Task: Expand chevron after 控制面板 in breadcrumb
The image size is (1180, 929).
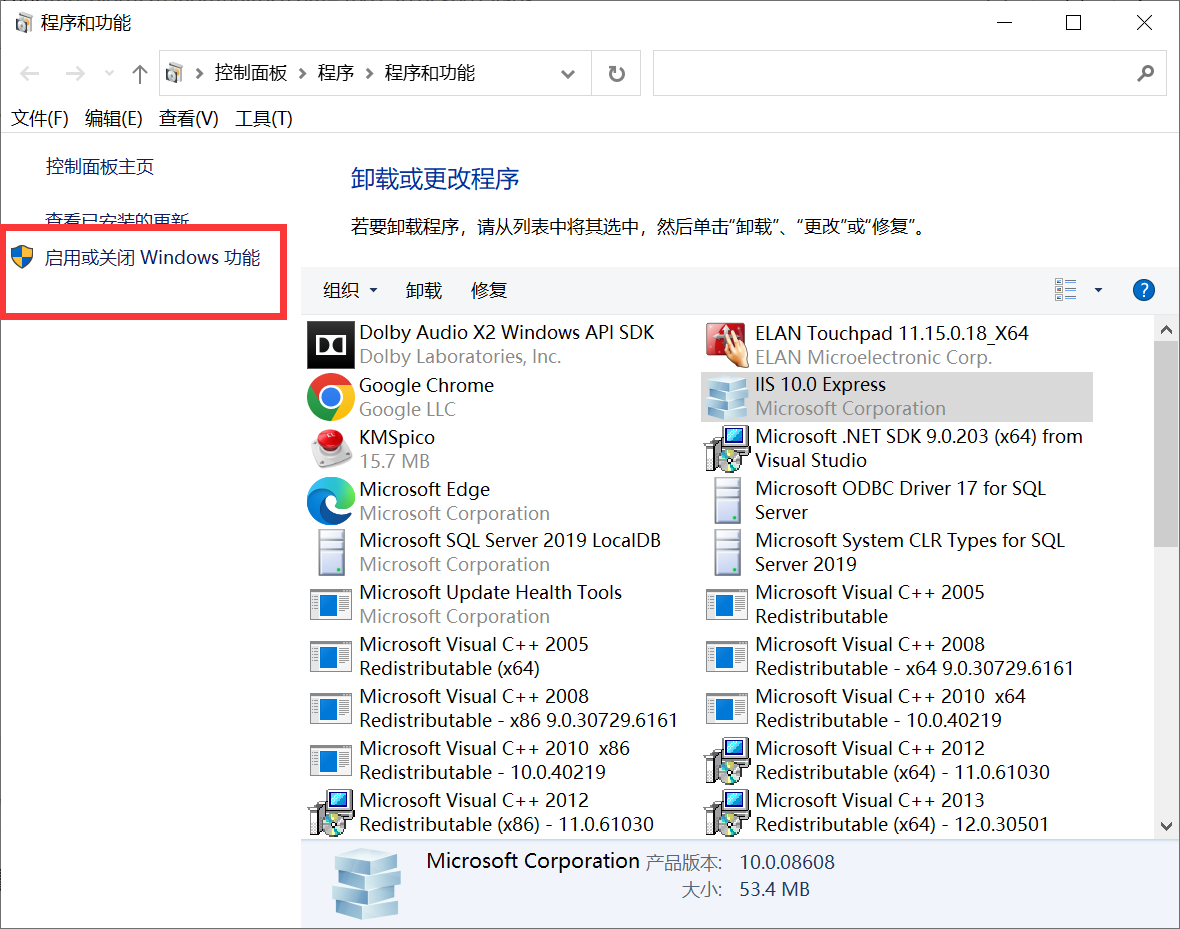Action: (303, 73)
